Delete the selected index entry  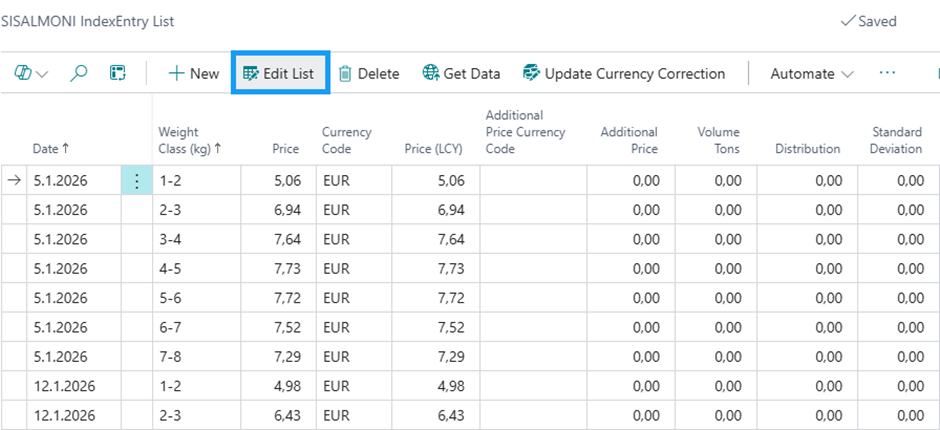coord(369,74)
